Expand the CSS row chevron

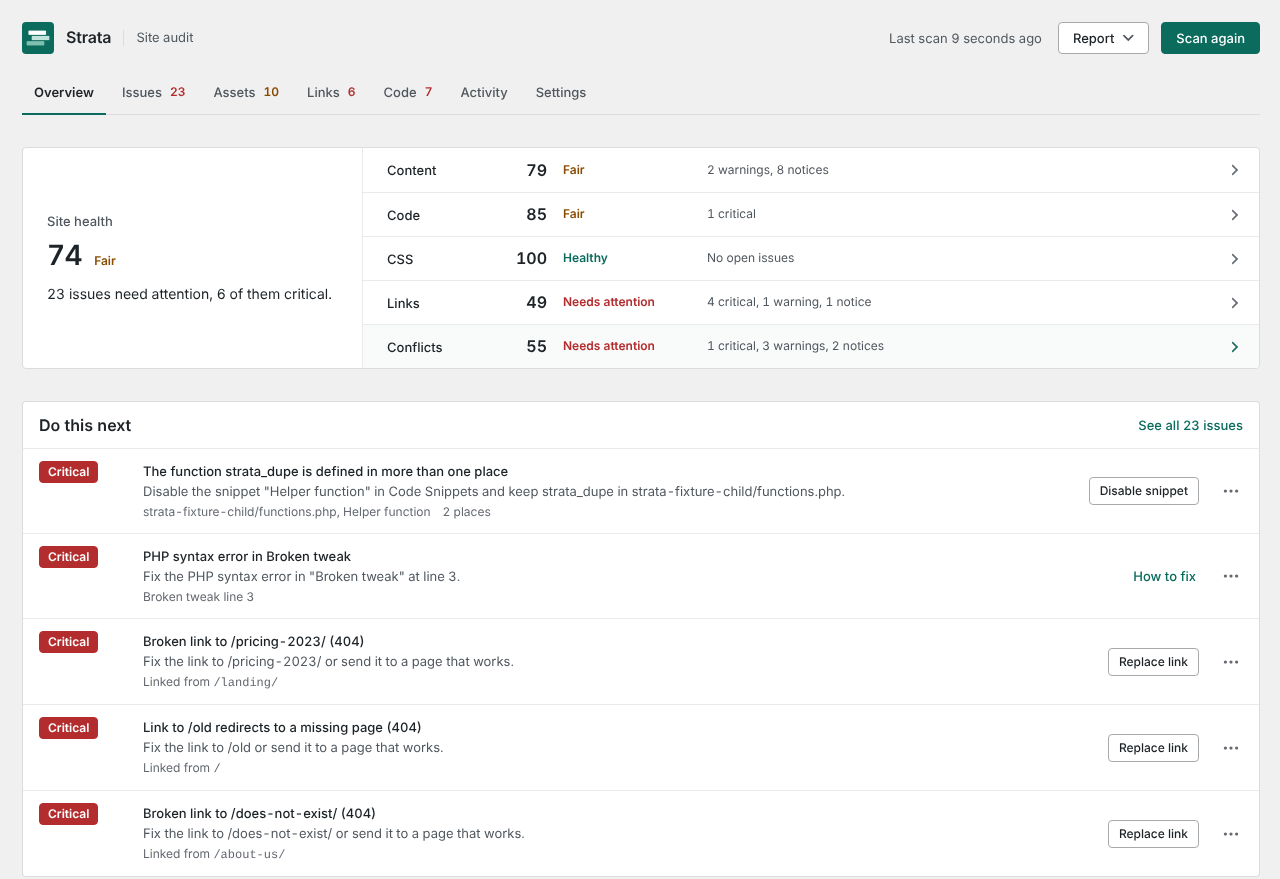point(1235,259)
